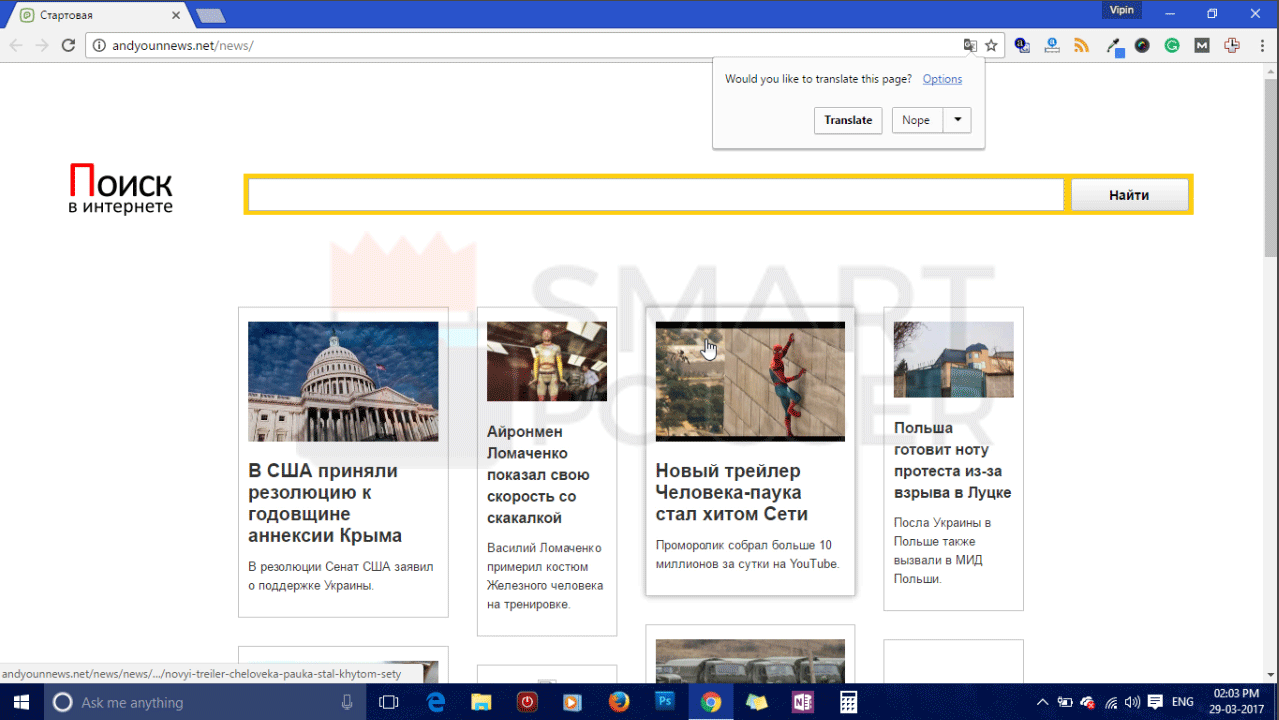
Task: Reload the andyounnews page
Action: pyautogui.click(x=68, y=45)
